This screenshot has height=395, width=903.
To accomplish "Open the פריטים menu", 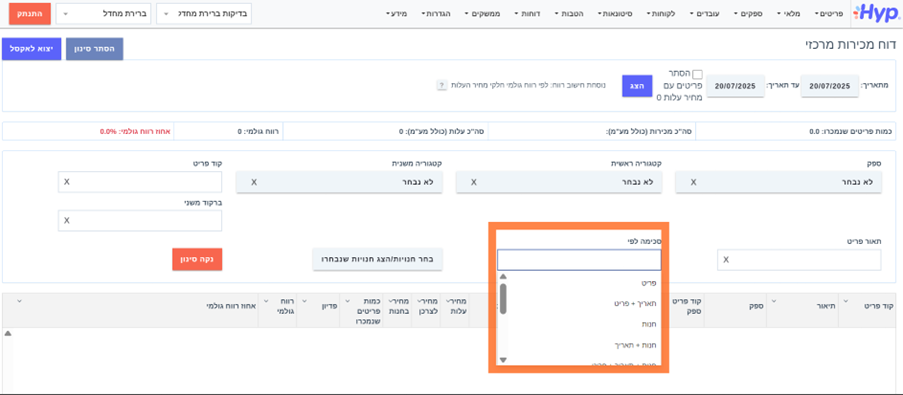I will pos(829,13).
